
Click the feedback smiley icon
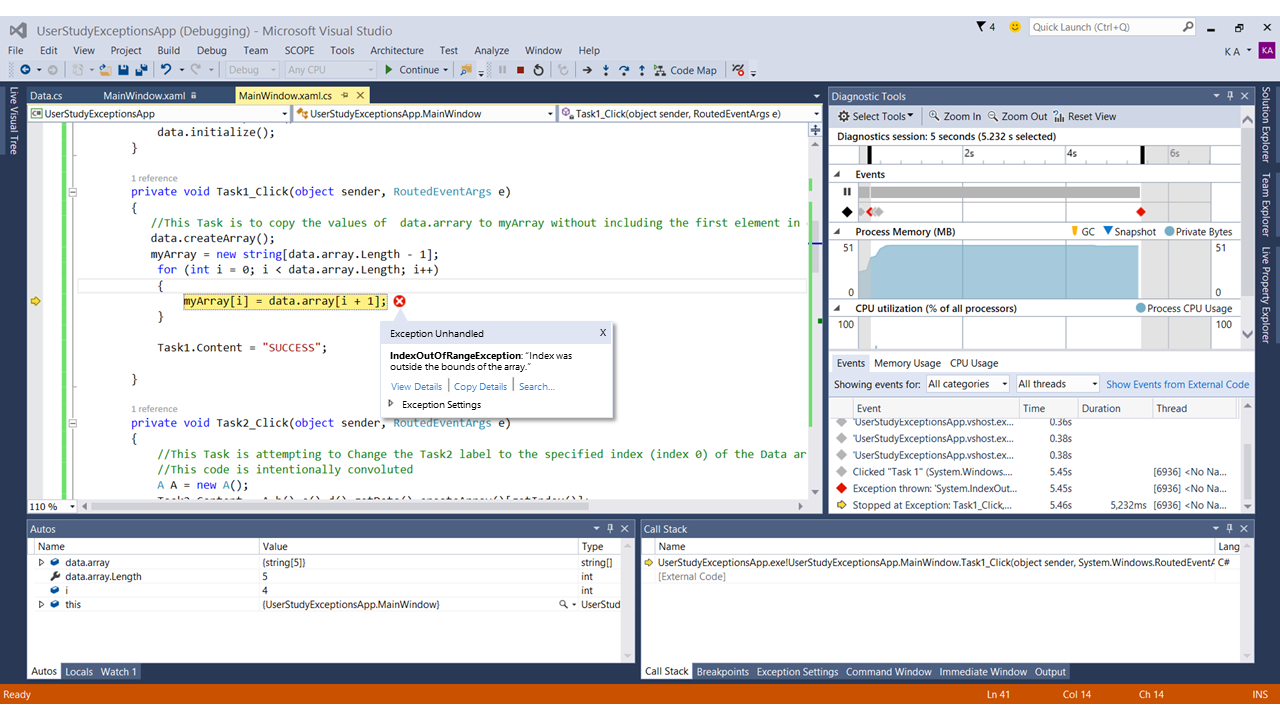1015,27
